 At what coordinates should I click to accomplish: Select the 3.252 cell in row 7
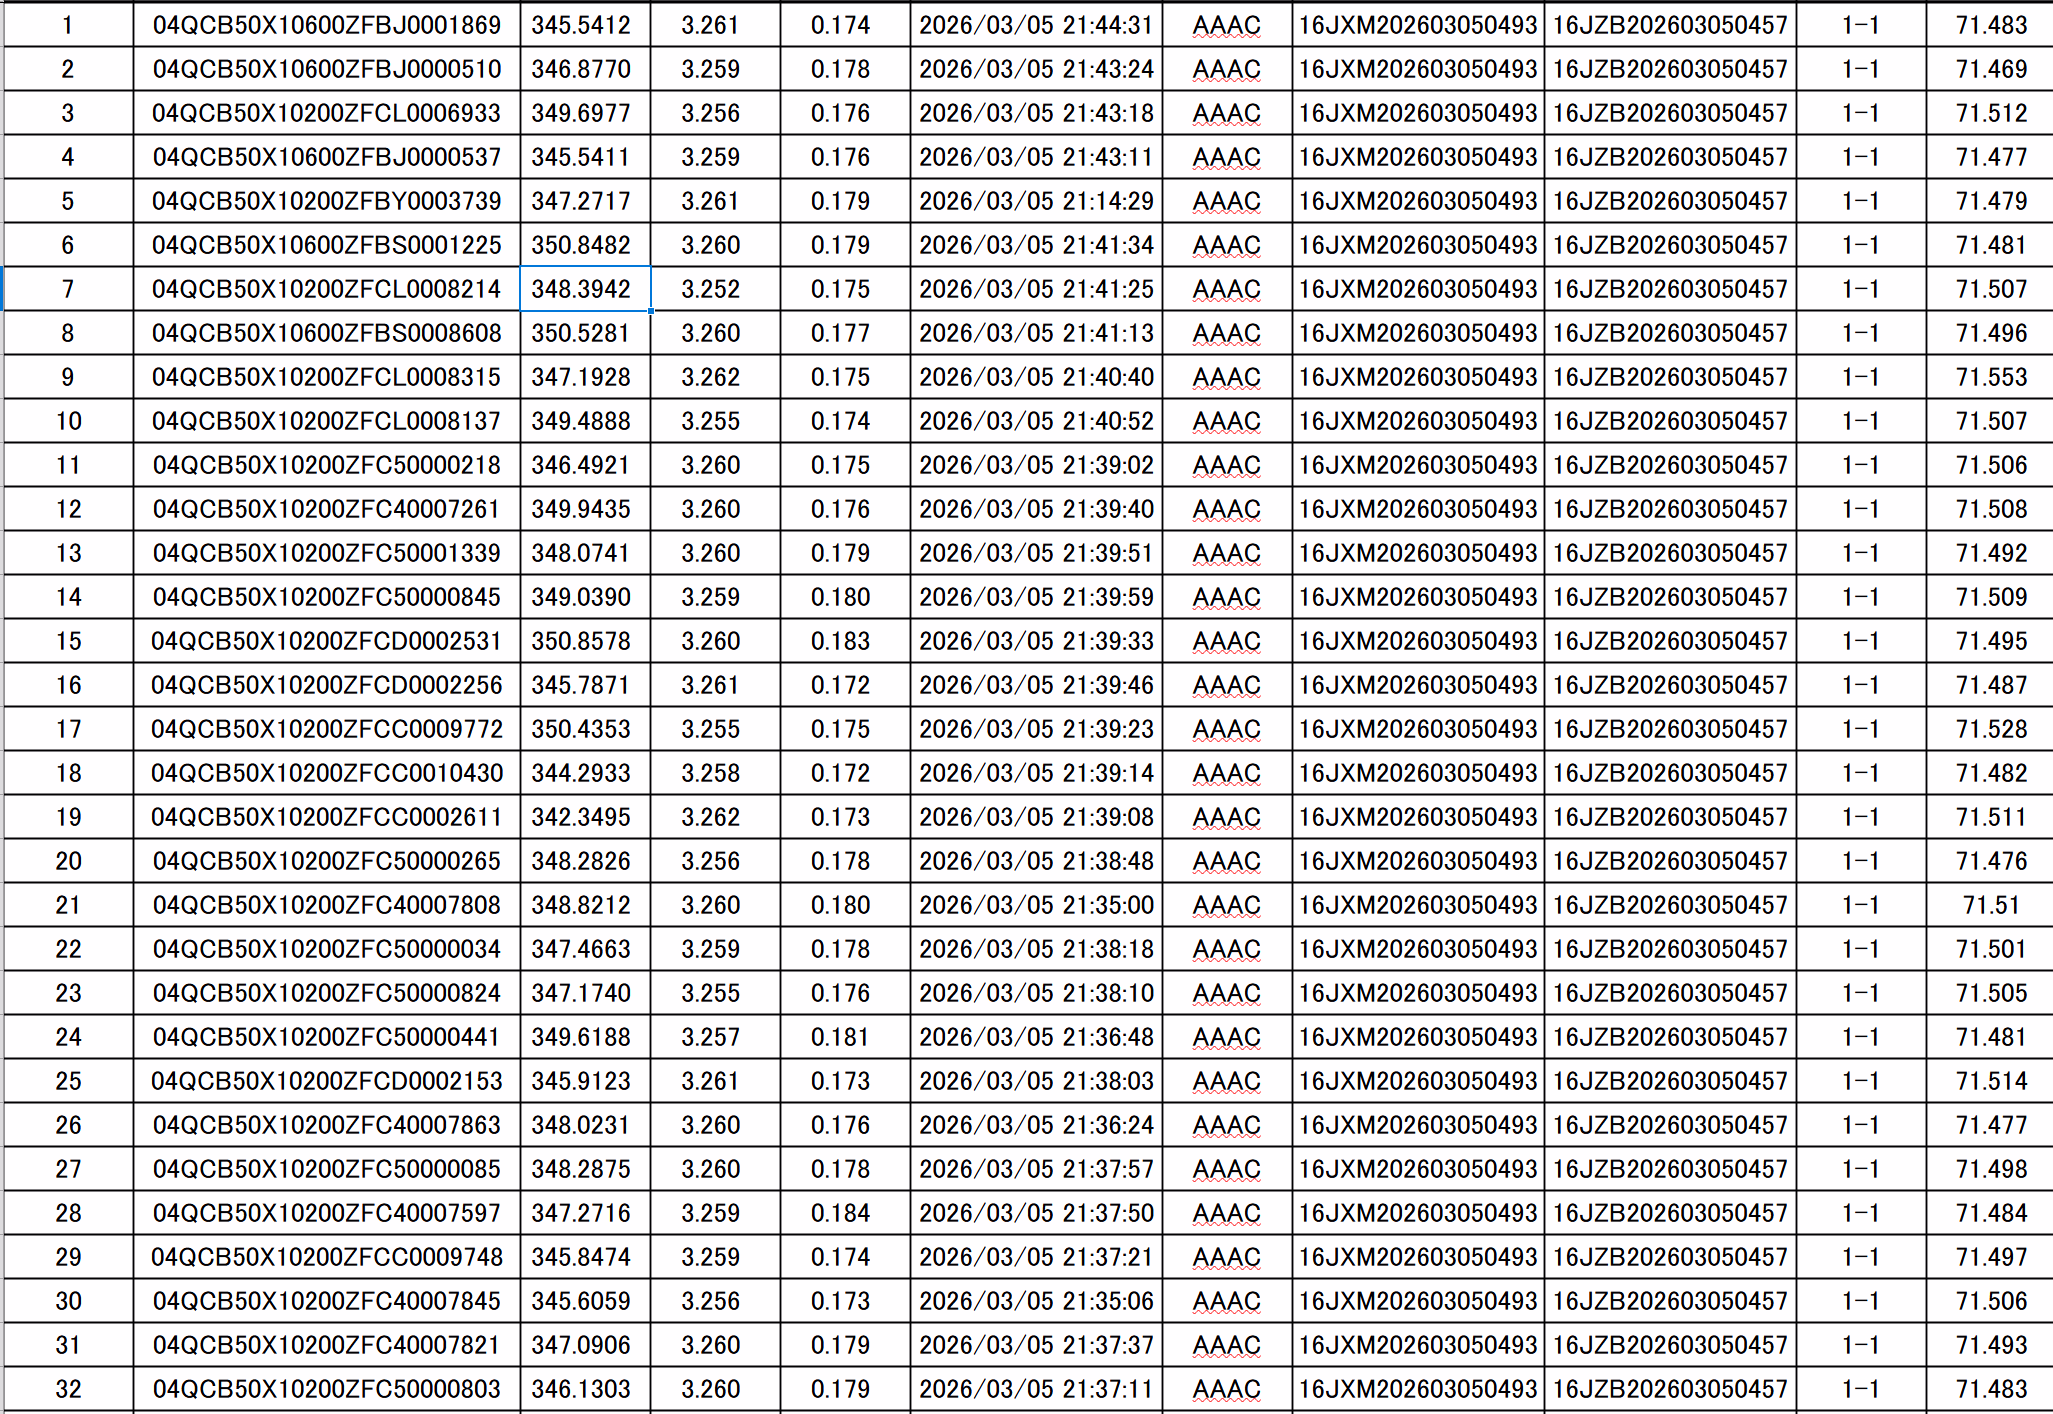(x=715, y=289)
